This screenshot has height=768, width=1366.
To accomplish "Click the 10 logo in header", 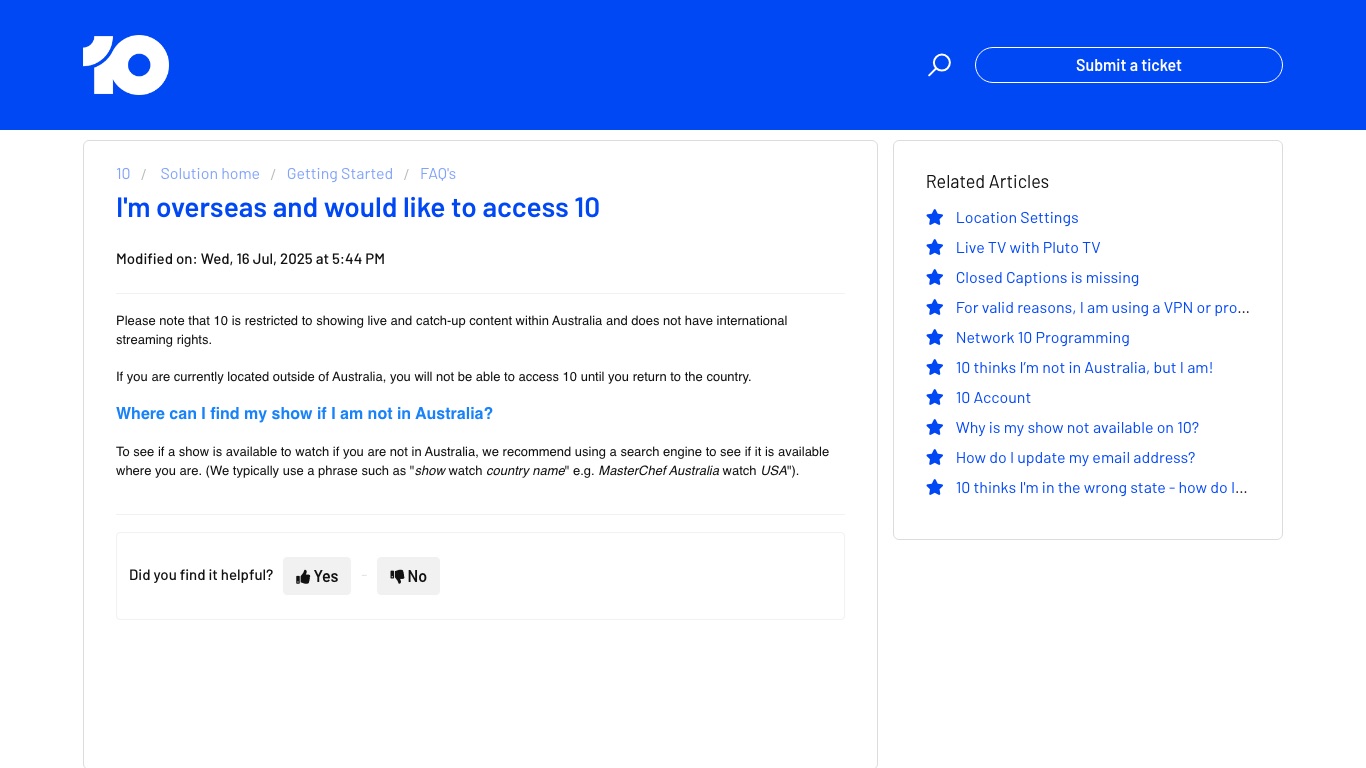I will tap(126, 65).
